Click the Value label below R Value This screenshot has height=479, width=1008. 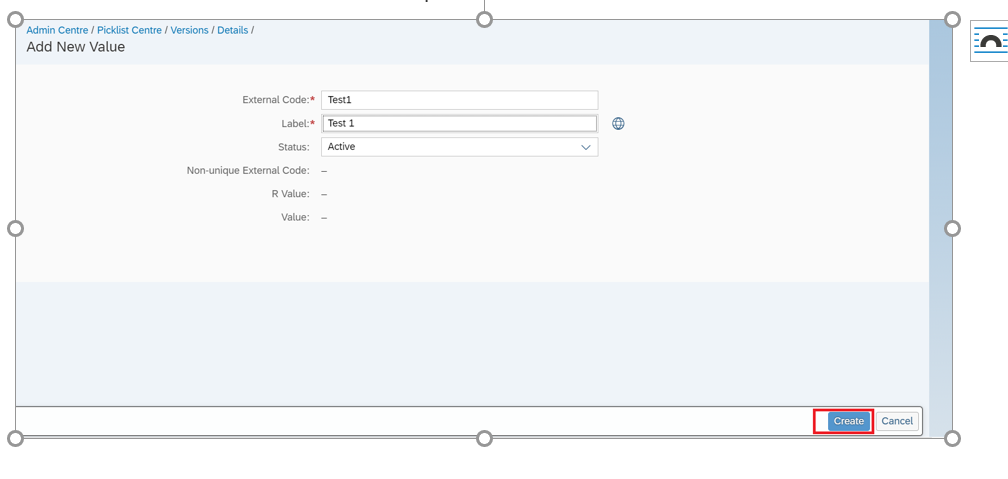pyautogui.click(x=295, y=217)
